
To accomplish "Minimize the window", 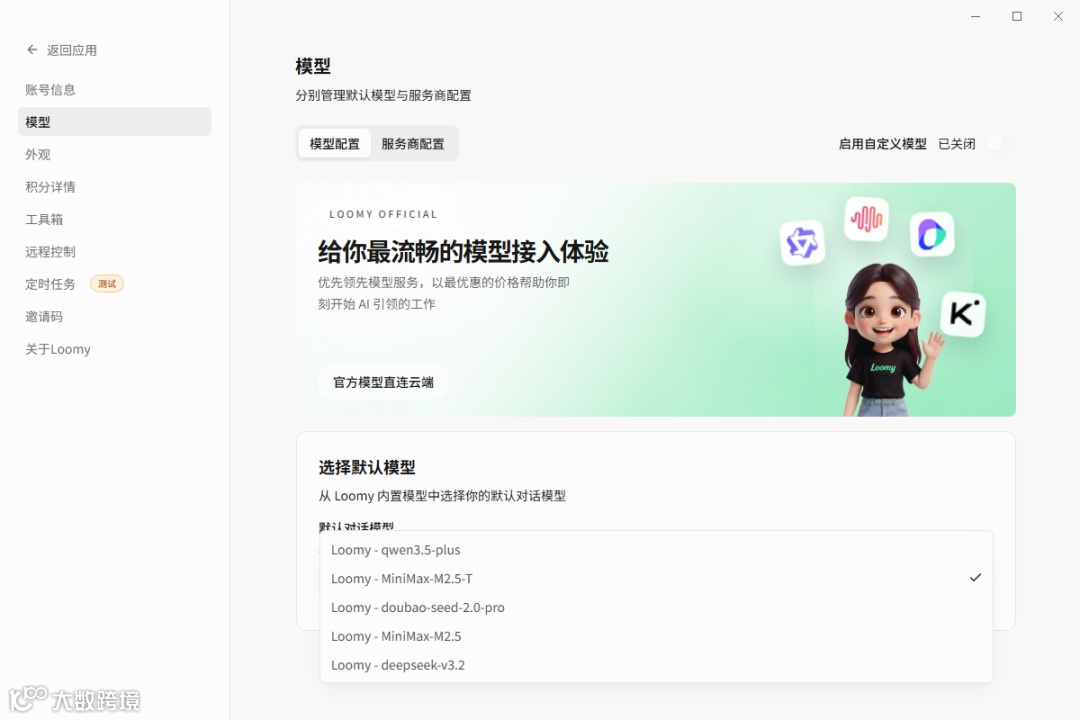I will click(975, 17).
